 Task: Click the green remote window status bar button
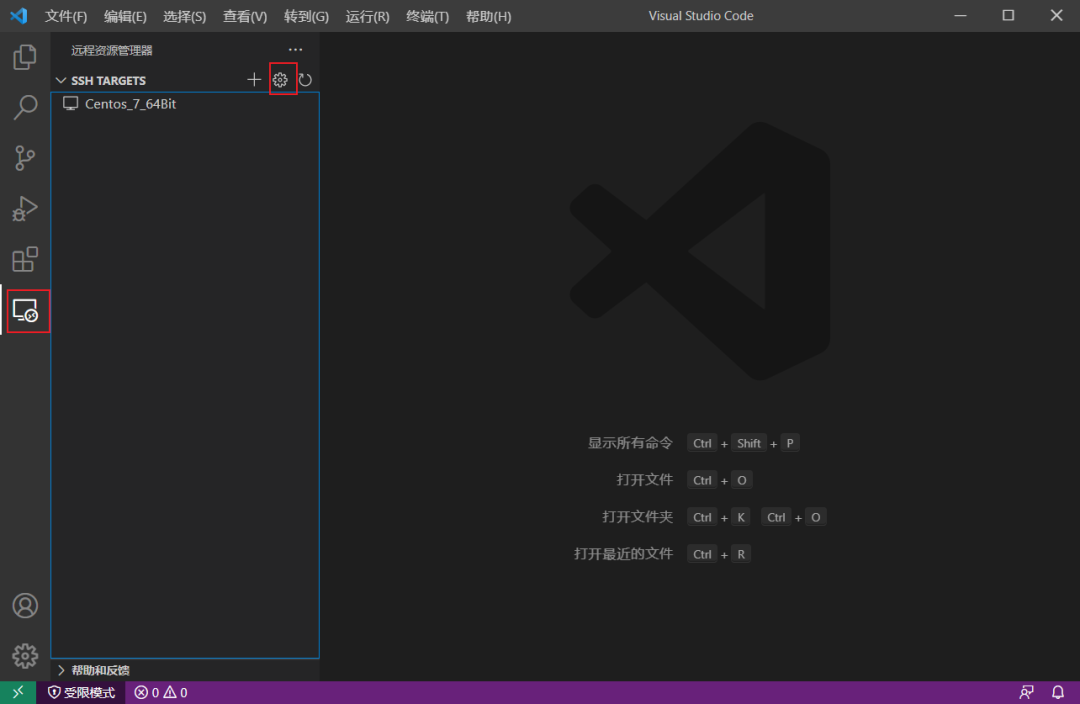click(18, 692)
